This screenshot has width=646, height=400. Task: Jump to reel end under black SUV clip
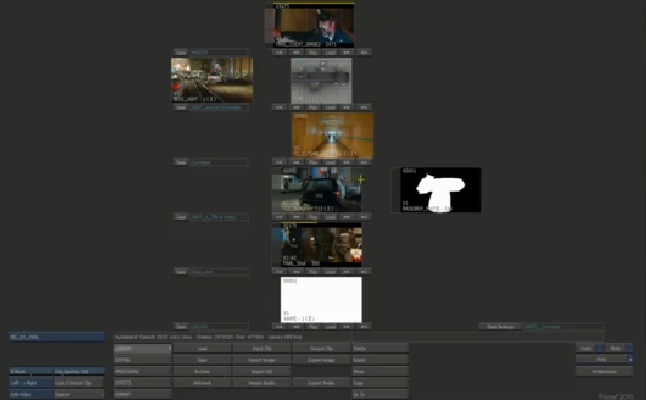pos(364,217)
